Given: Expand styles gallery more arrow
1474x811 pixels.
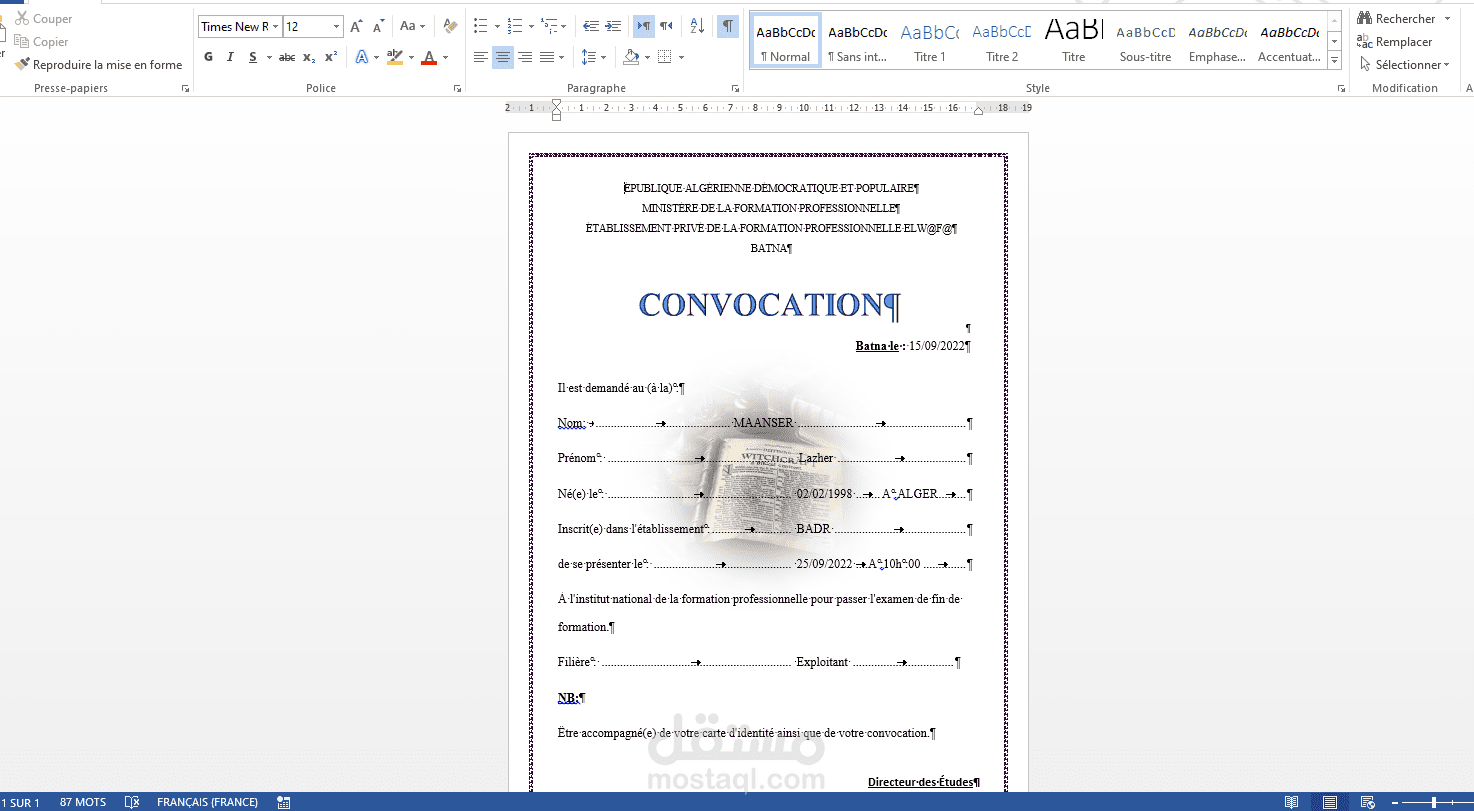Looking at the screenshot, I should (x=1334, y=62).
